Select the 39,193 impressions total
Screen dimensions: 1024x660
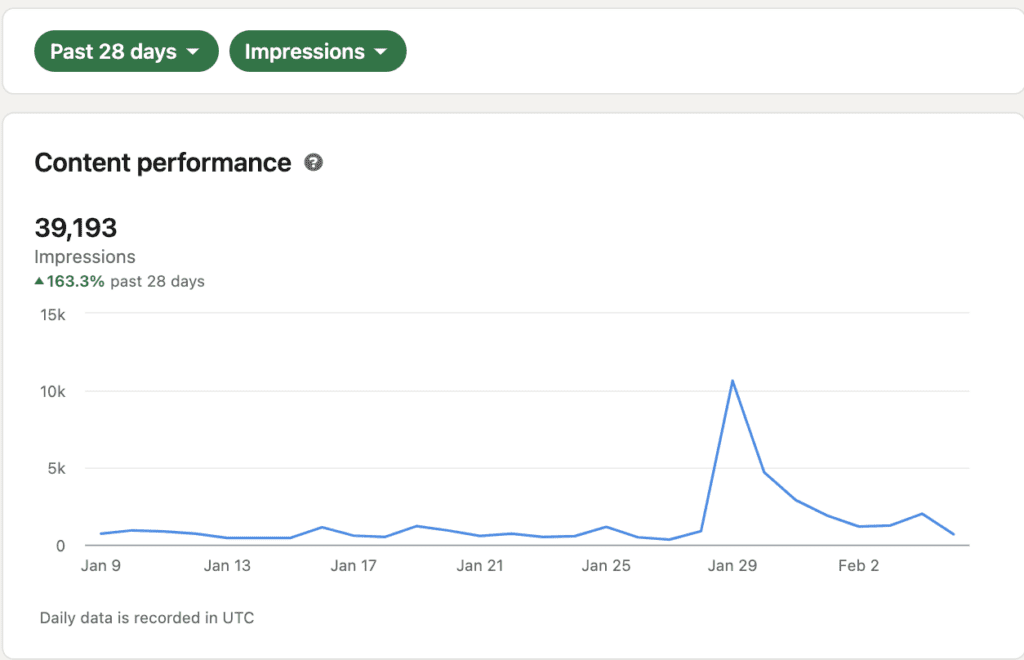[x=76, y=228]
